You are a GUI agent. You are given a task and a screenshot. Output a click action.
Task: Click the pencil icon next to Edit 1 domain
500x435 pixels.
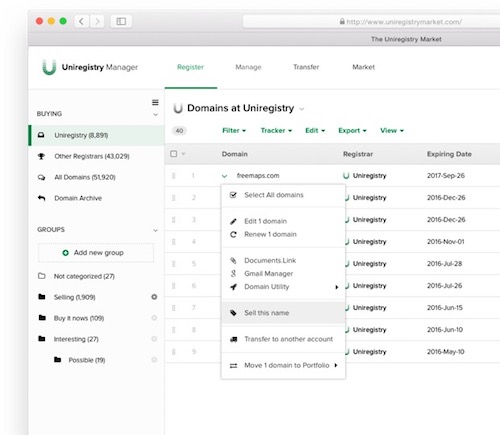point(233,221)
